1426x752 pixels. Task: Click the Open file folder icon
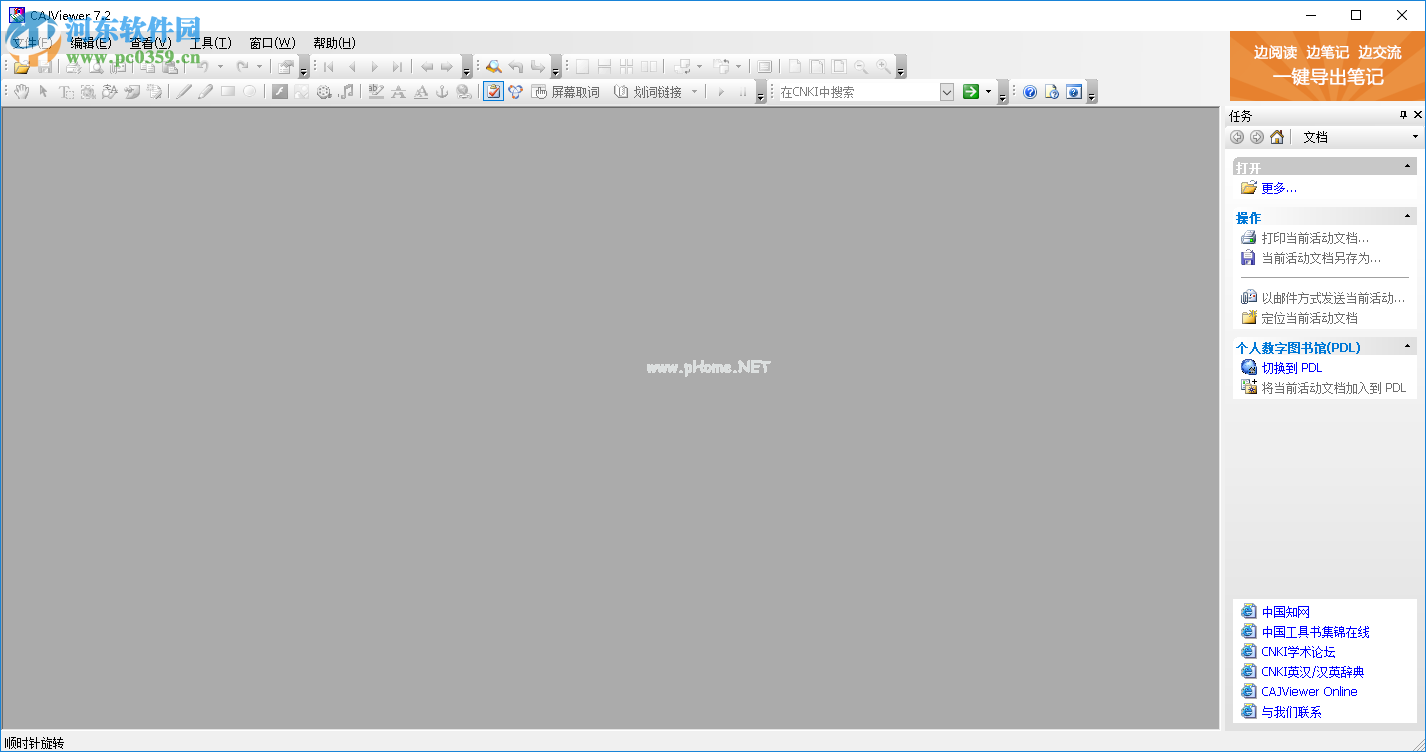[x=22, y=67]
